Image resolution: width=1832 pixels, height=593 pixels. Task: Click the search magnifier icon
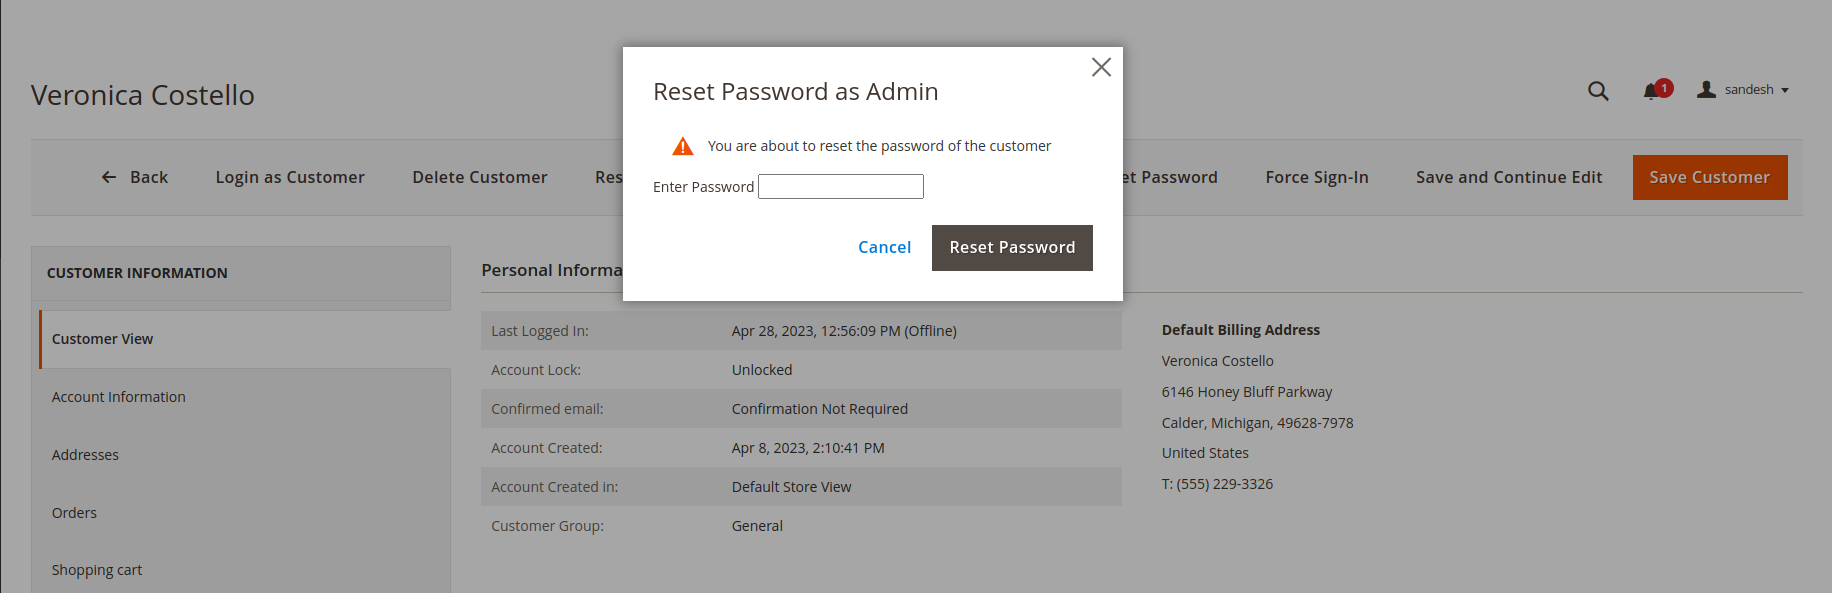[1598, 91]
